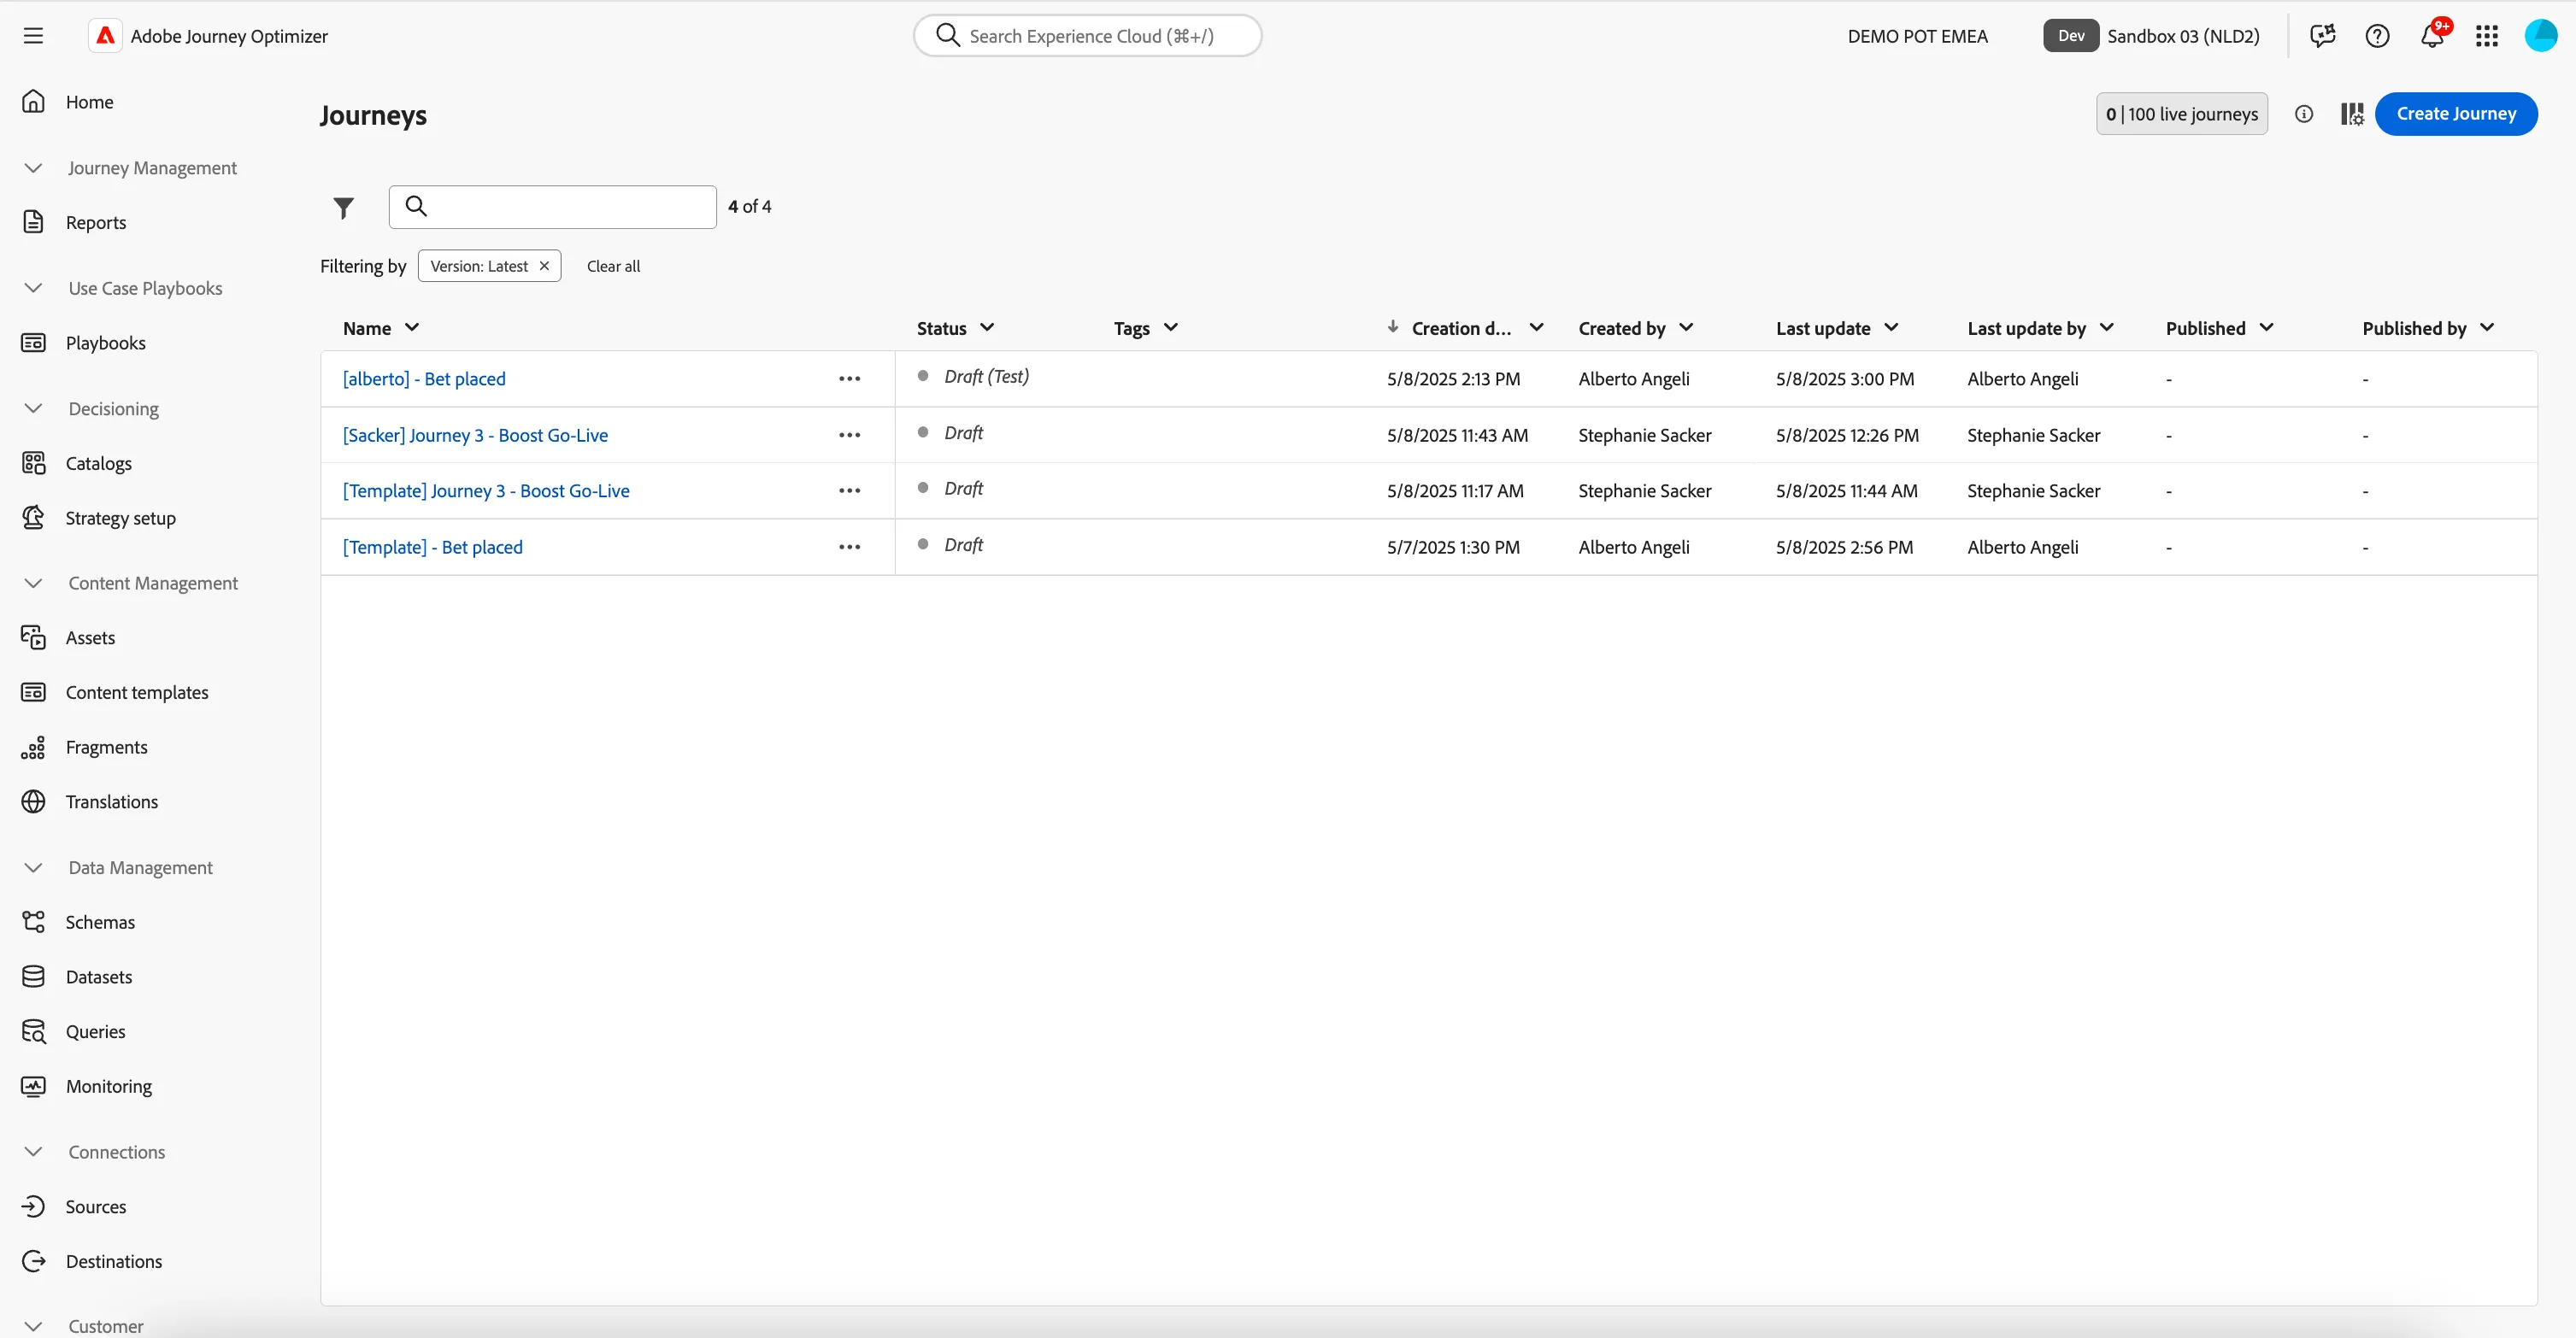Click the Create Journey button

pyautogui.click(x=2456, y=114)
